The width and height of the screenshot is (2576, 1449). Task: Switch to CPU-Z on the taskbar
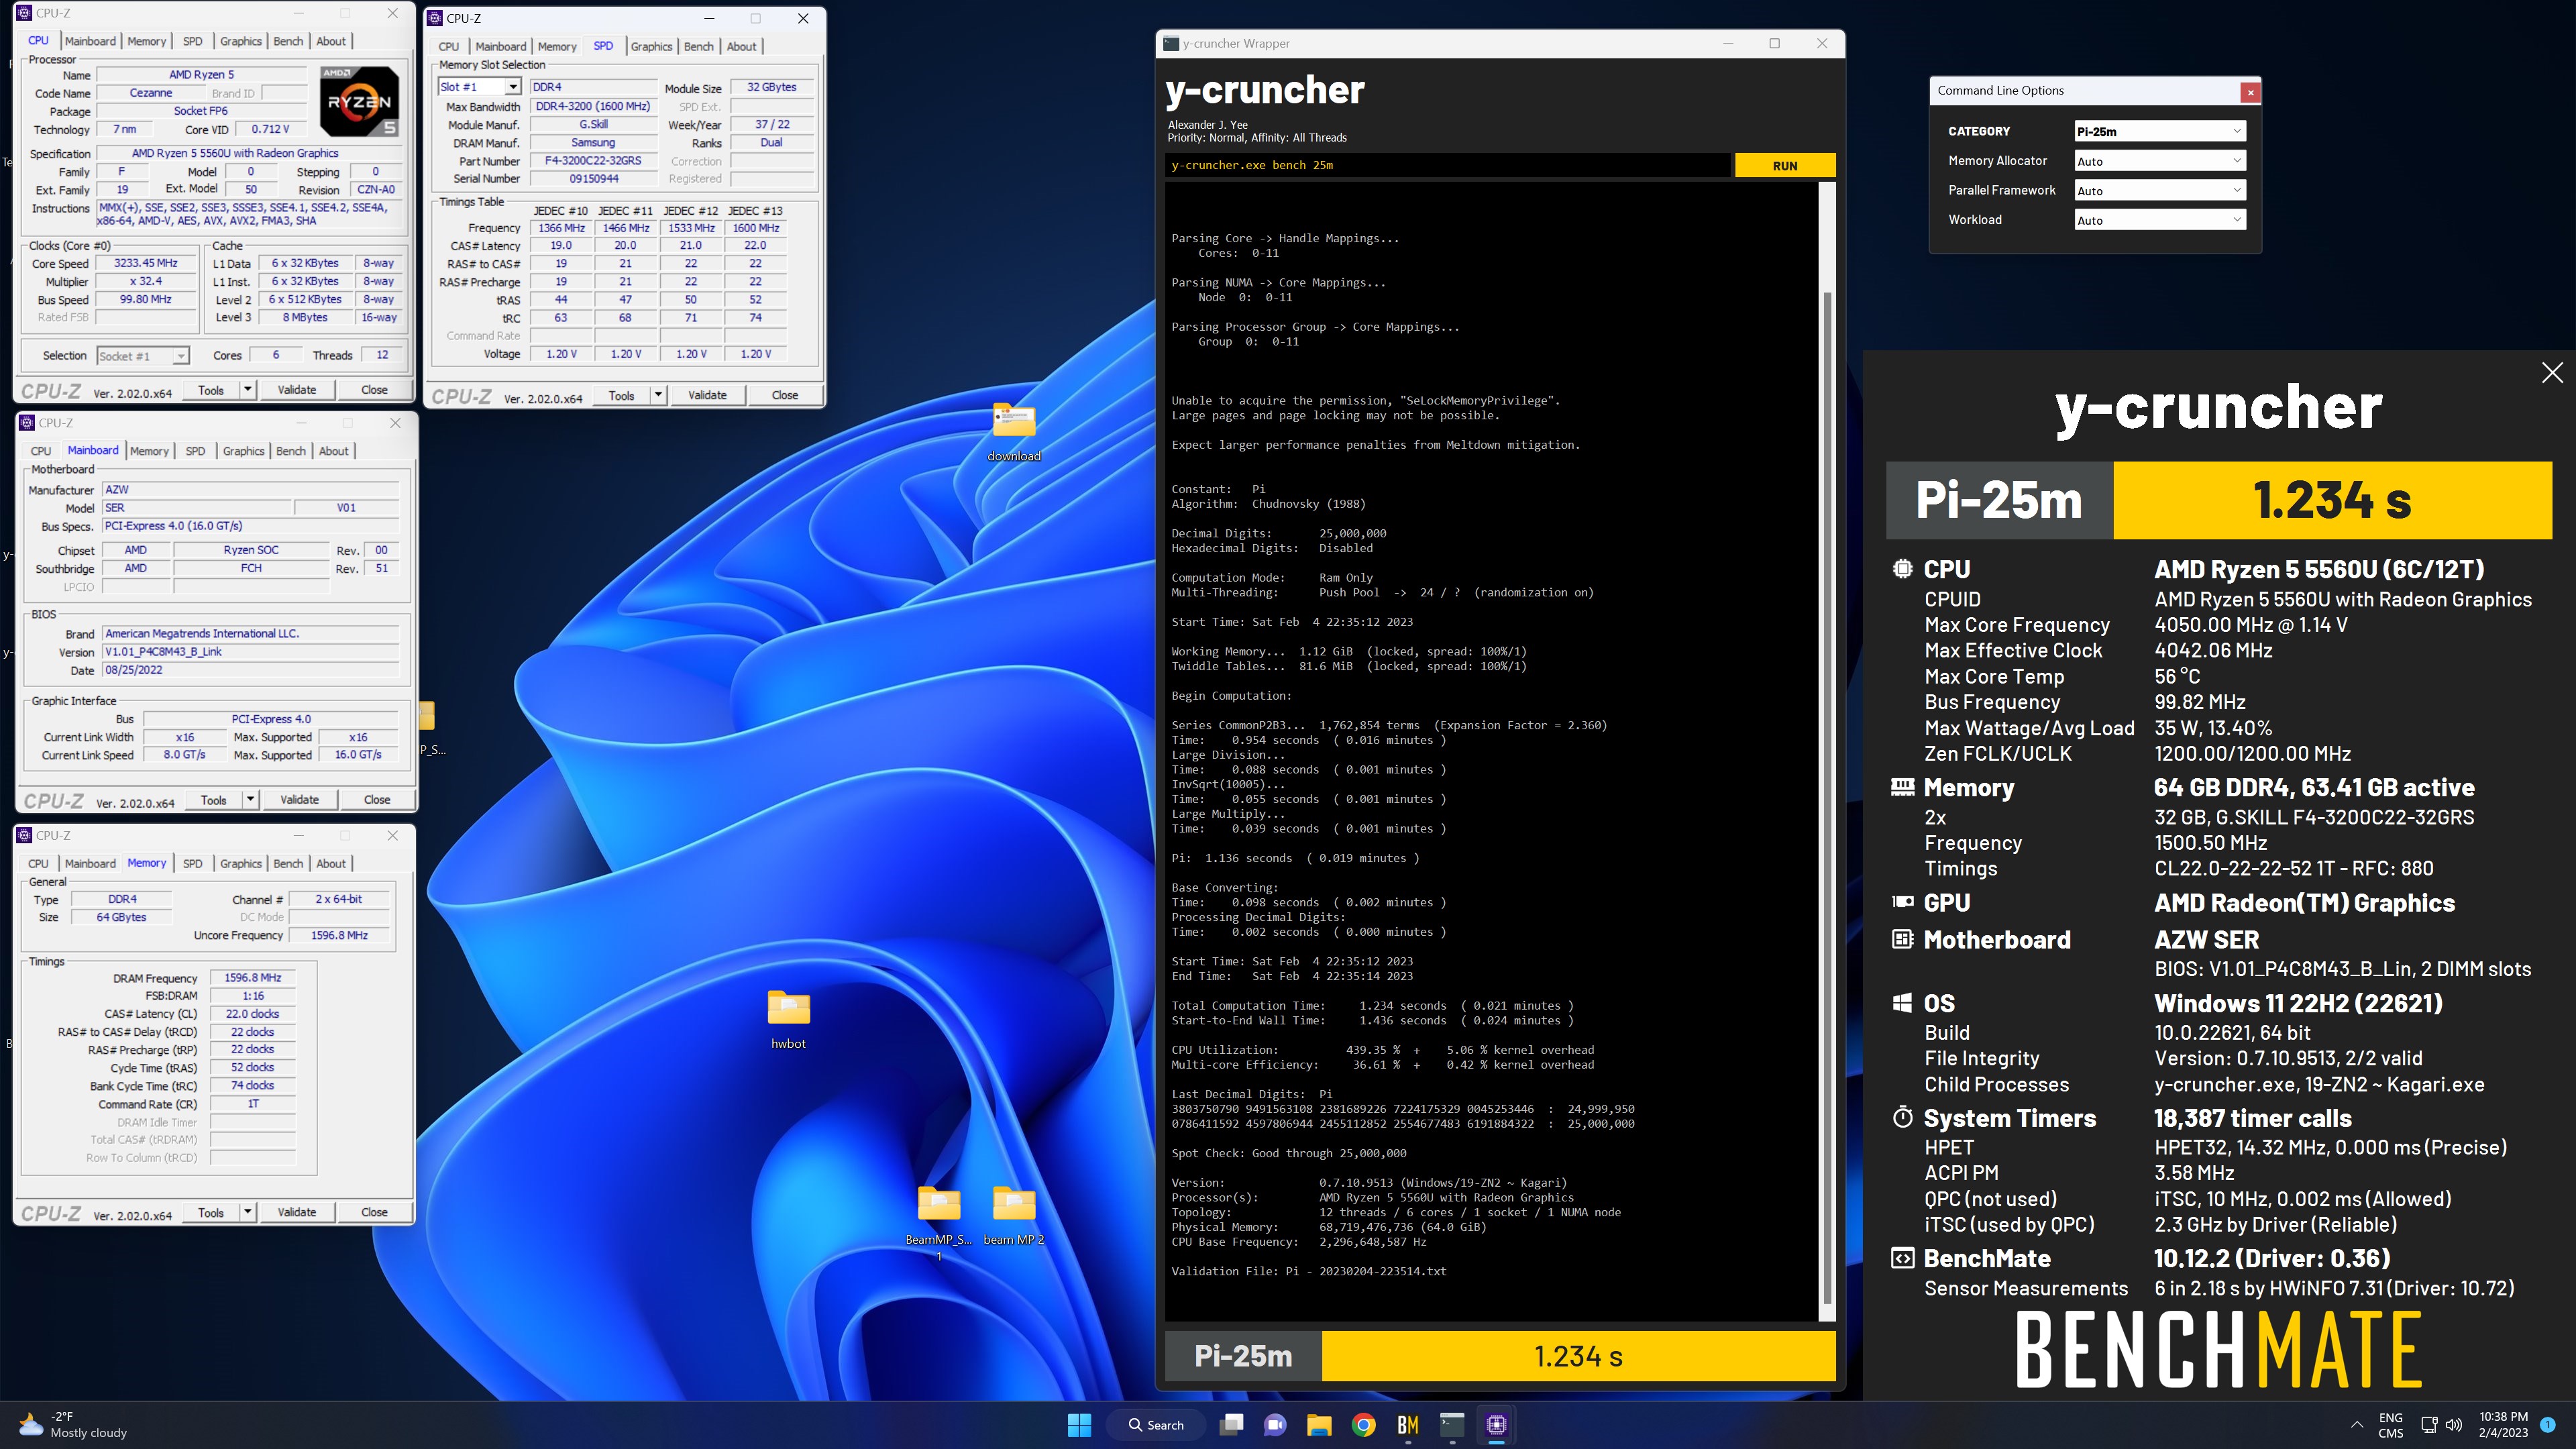1496,1424
